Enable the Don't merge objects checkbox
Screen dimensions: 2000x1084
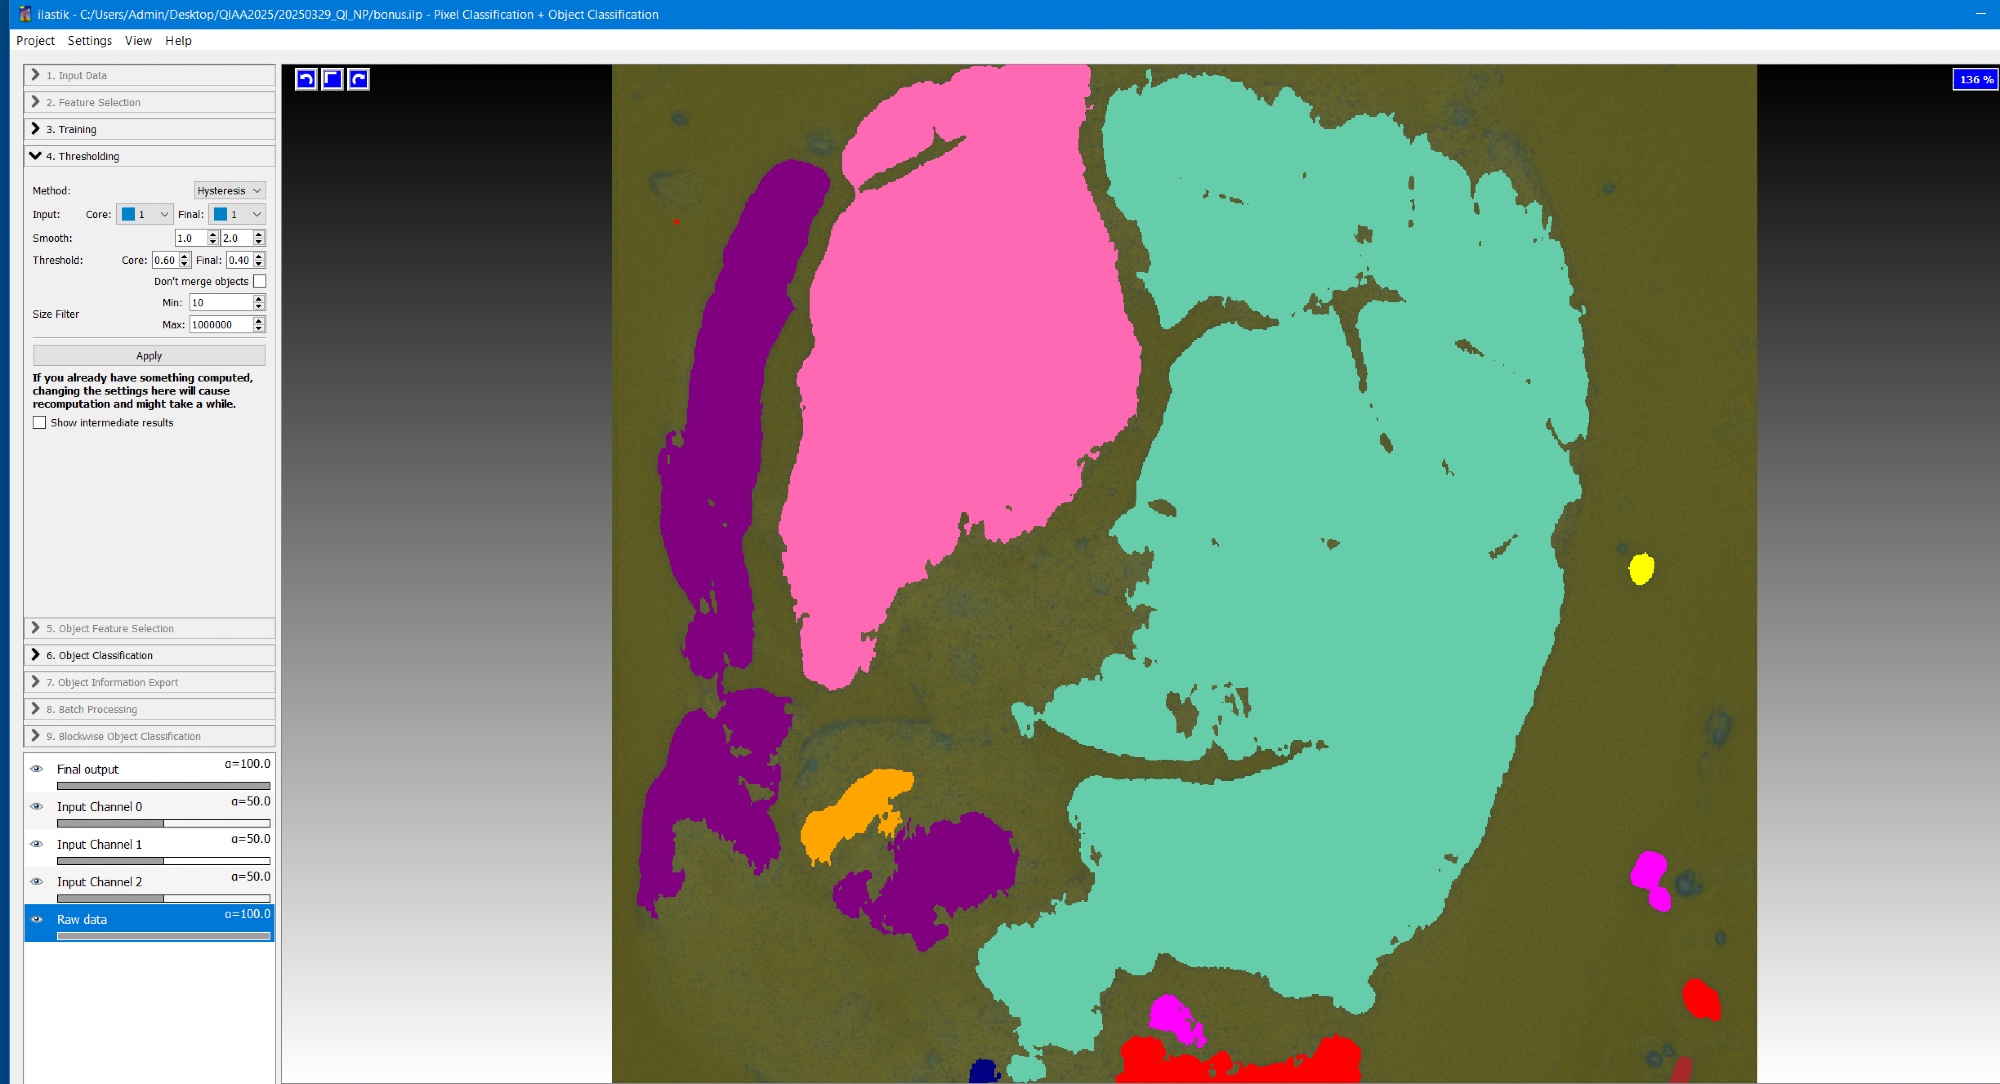[260, 281]
